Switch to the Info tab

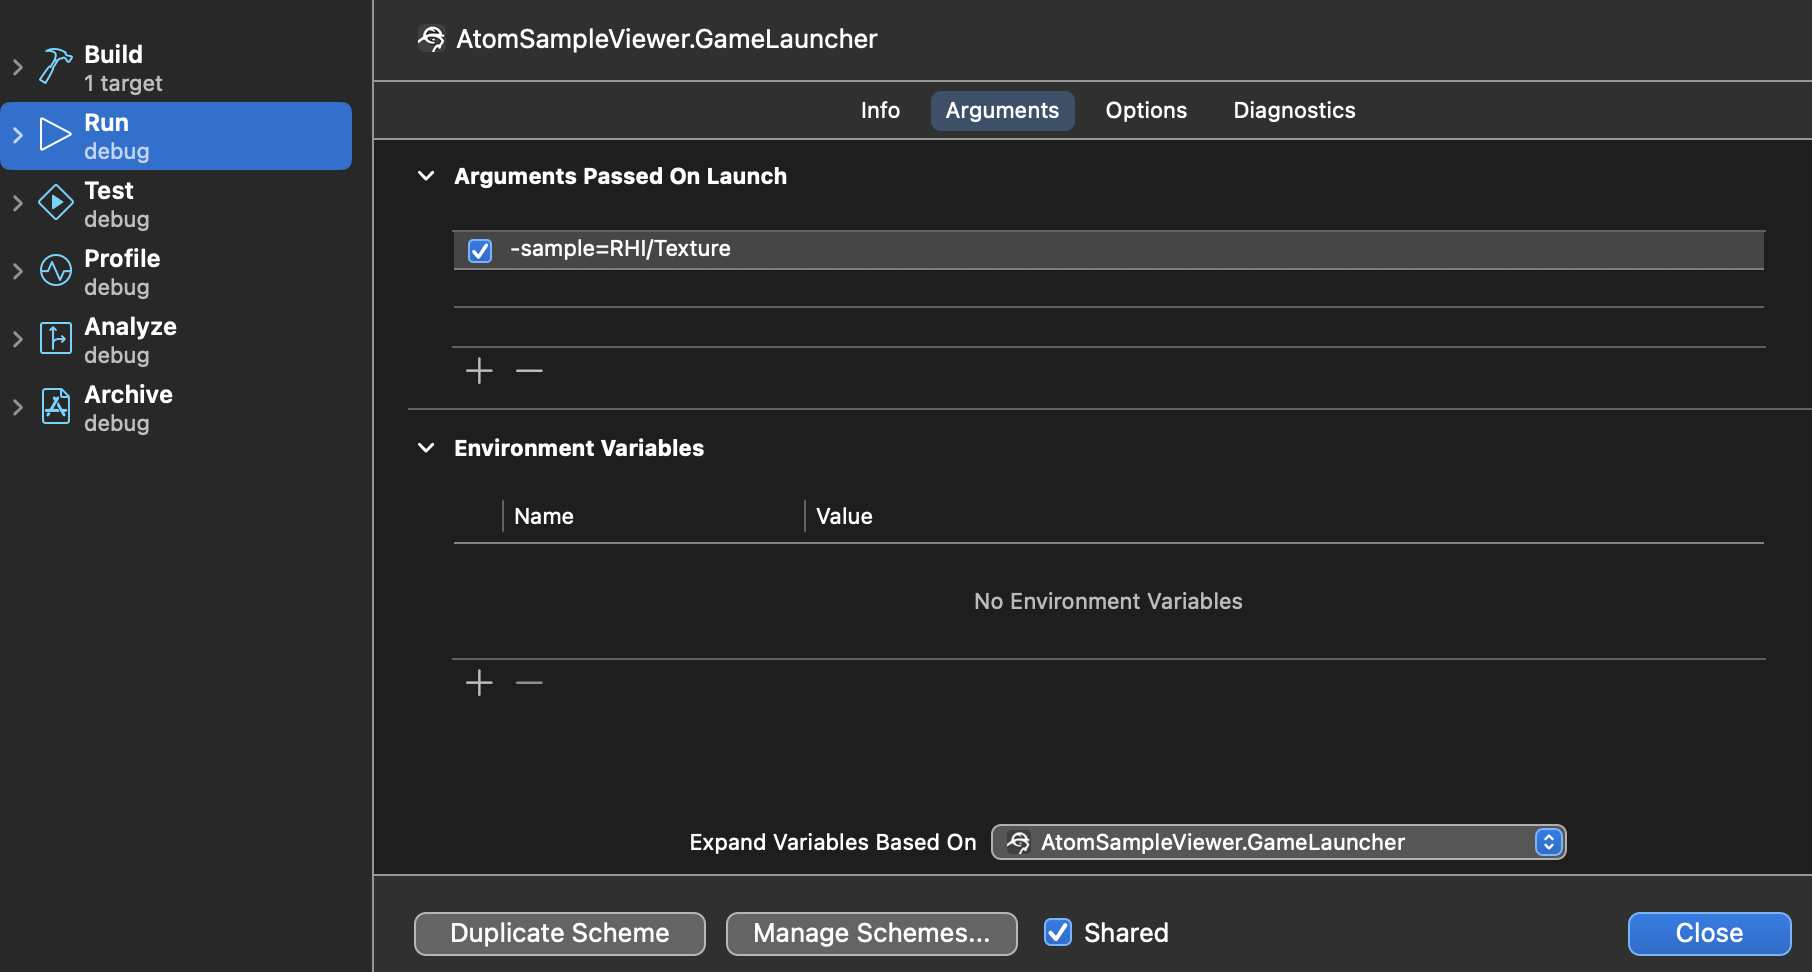coord(880,110)
